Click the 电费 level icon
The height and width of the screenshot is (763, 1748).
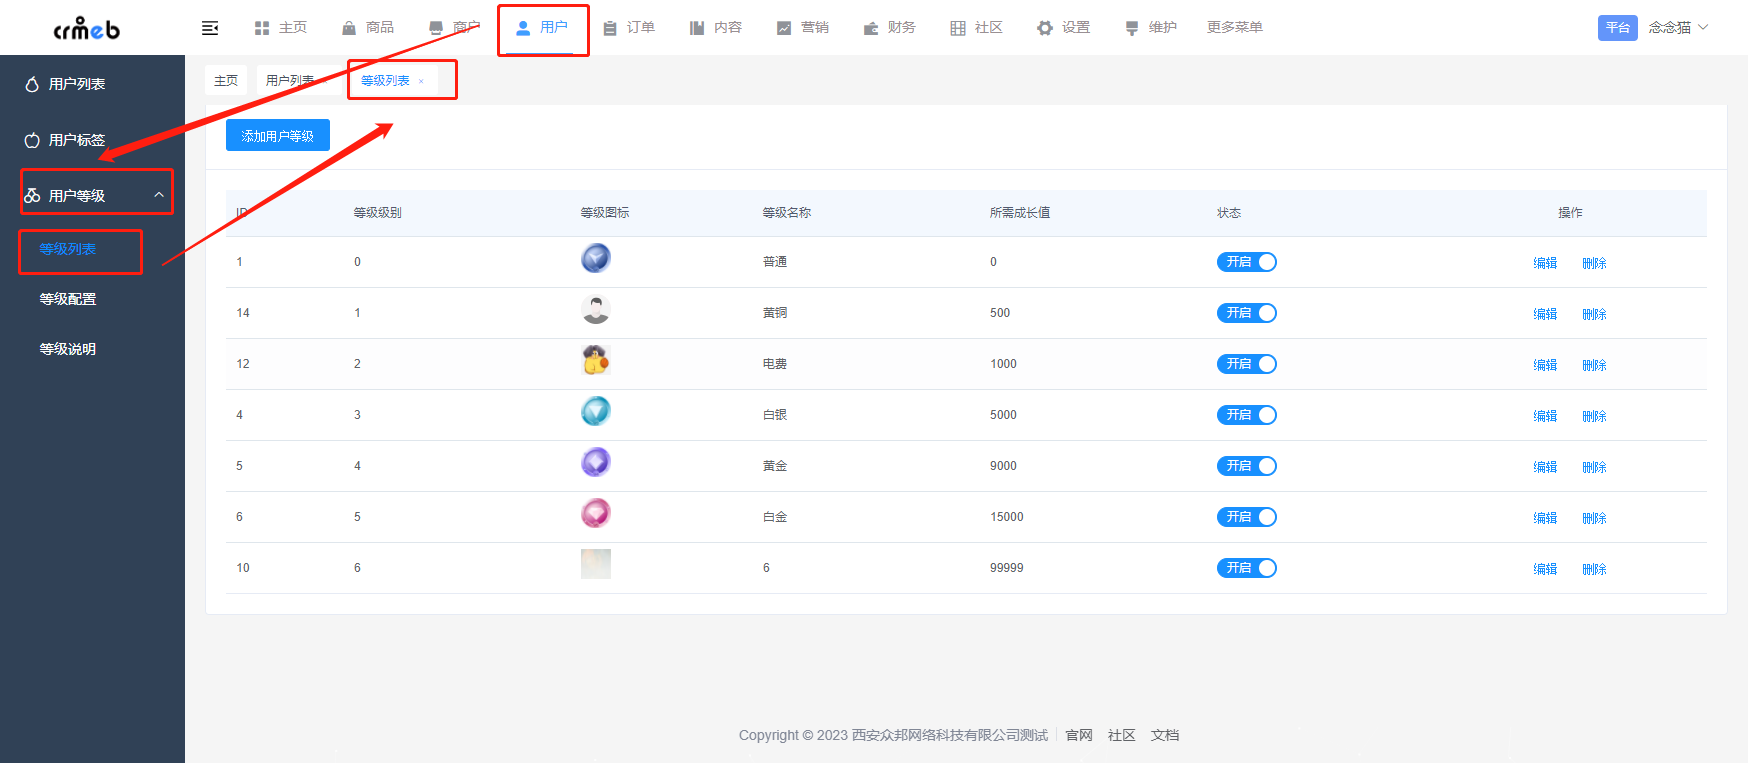point(596,360)
